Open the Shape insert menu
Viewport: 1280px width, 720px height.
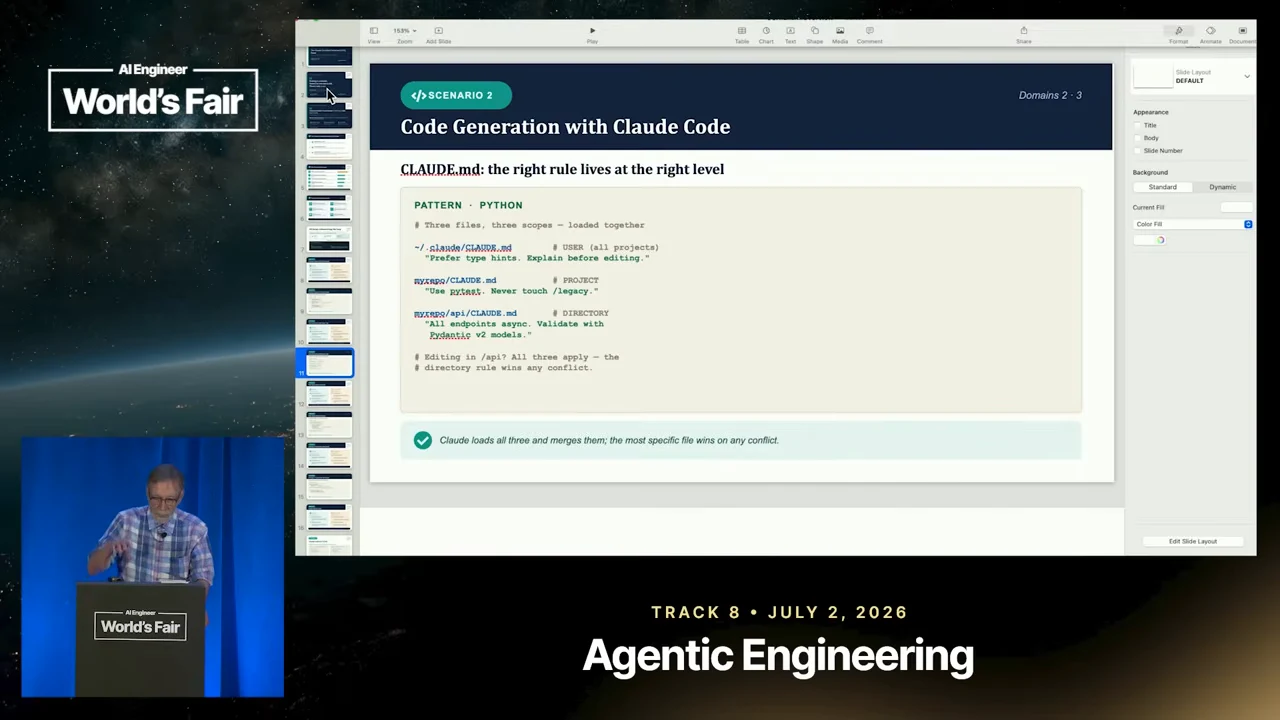click(x=815, y=35)
